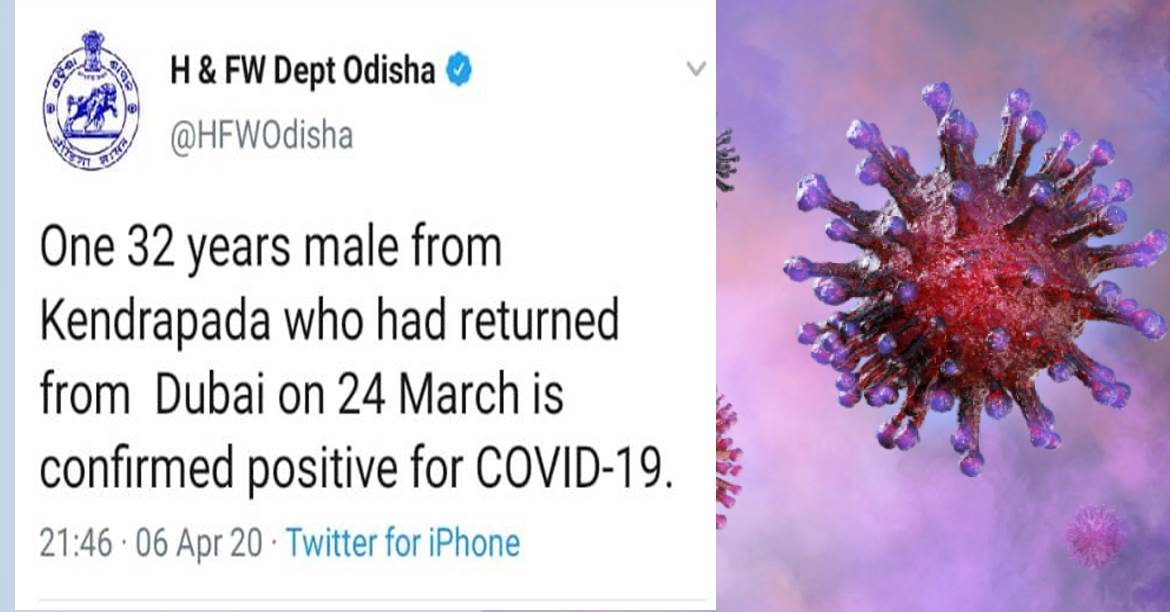The height and width of the screenshot is (612, 1170).
Task: Click the Twitter for iPhone source link
Action: [403, 543]
